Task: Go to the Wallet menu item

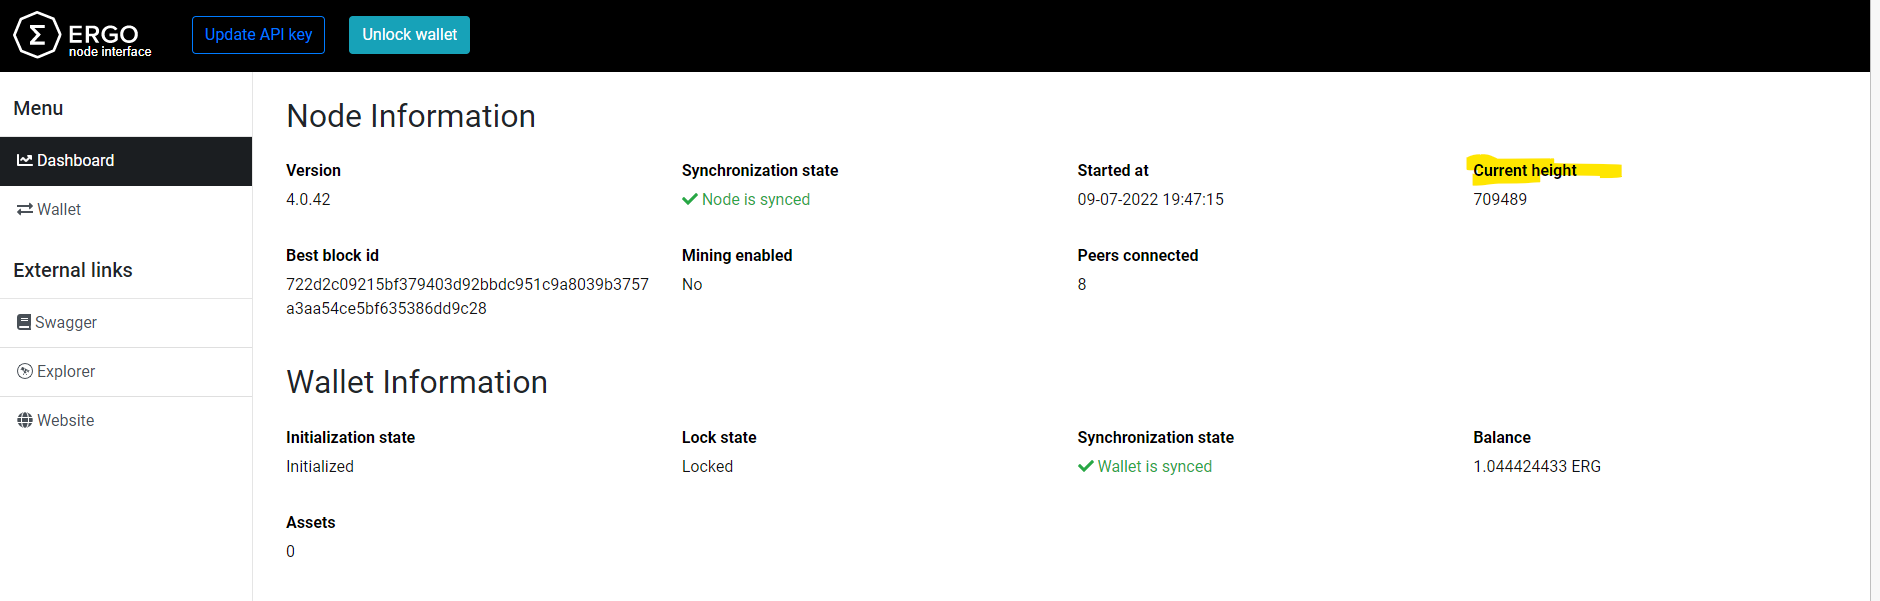Action: pos(59,209)
